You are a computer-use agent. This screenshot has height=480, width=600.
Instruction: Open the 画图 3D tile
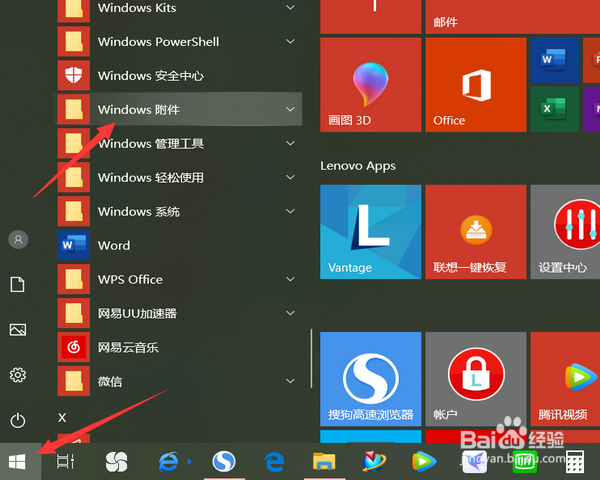click(370, 85)
